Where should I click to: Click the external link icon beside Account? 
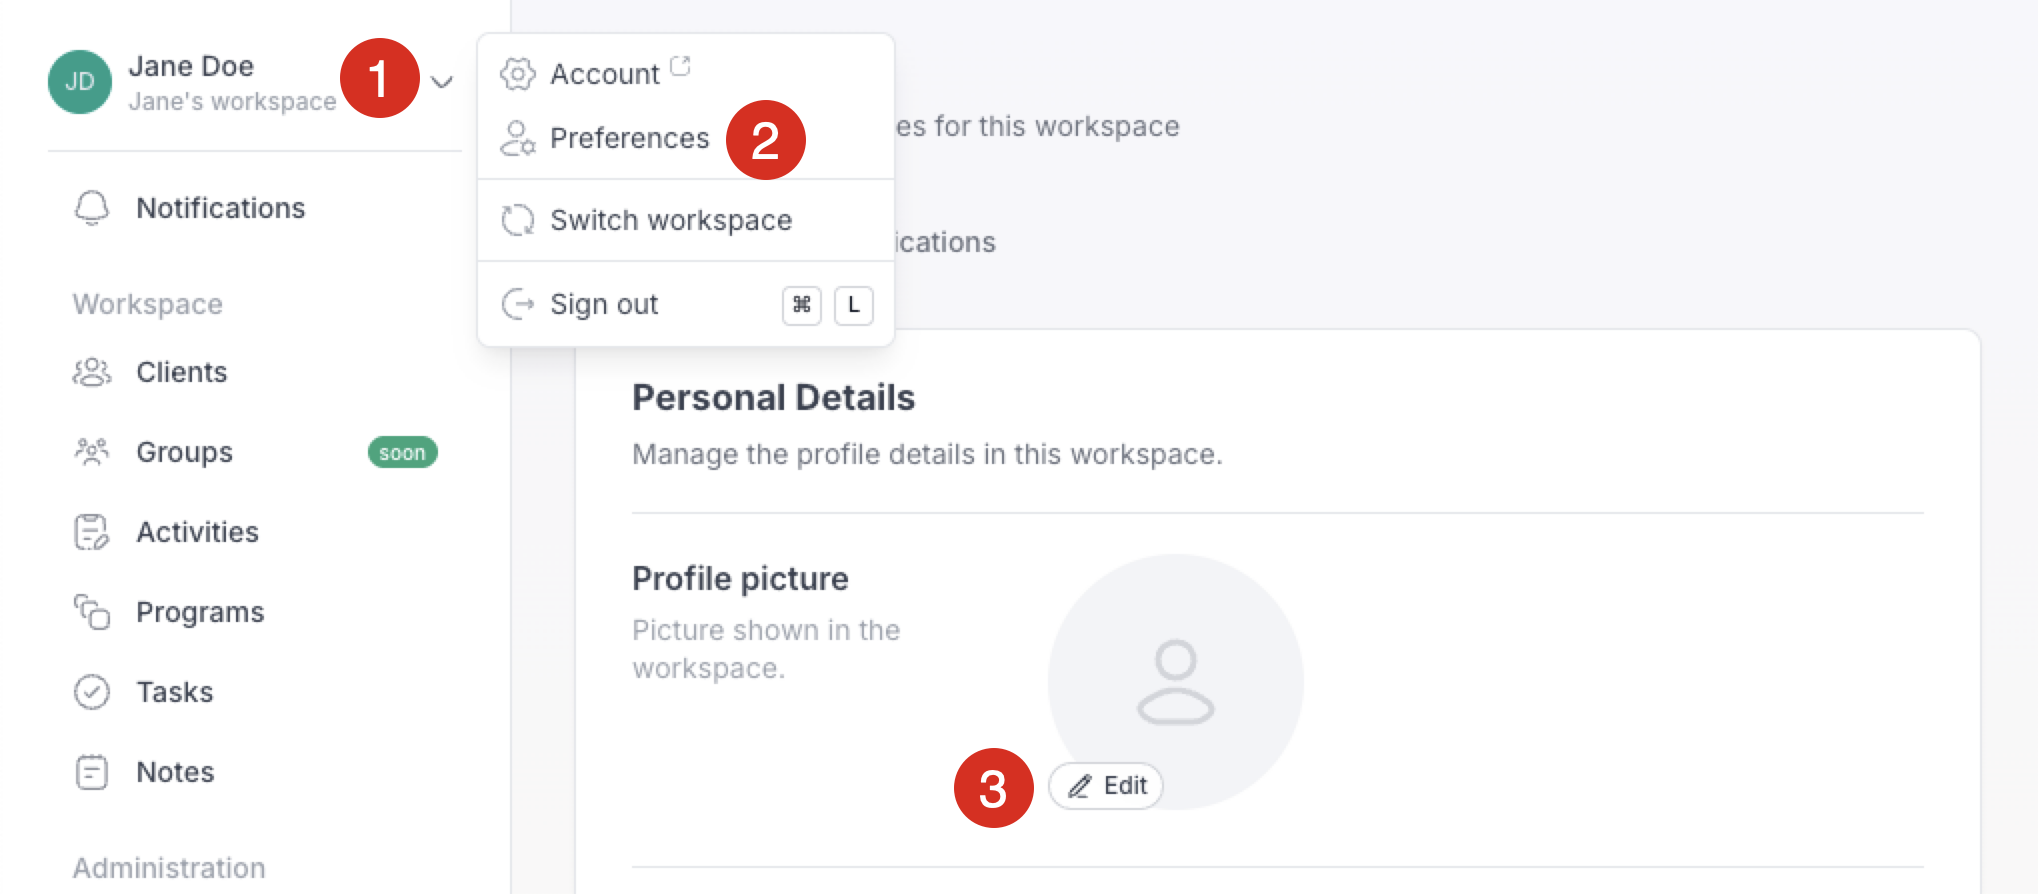click(x=681, y=66)
